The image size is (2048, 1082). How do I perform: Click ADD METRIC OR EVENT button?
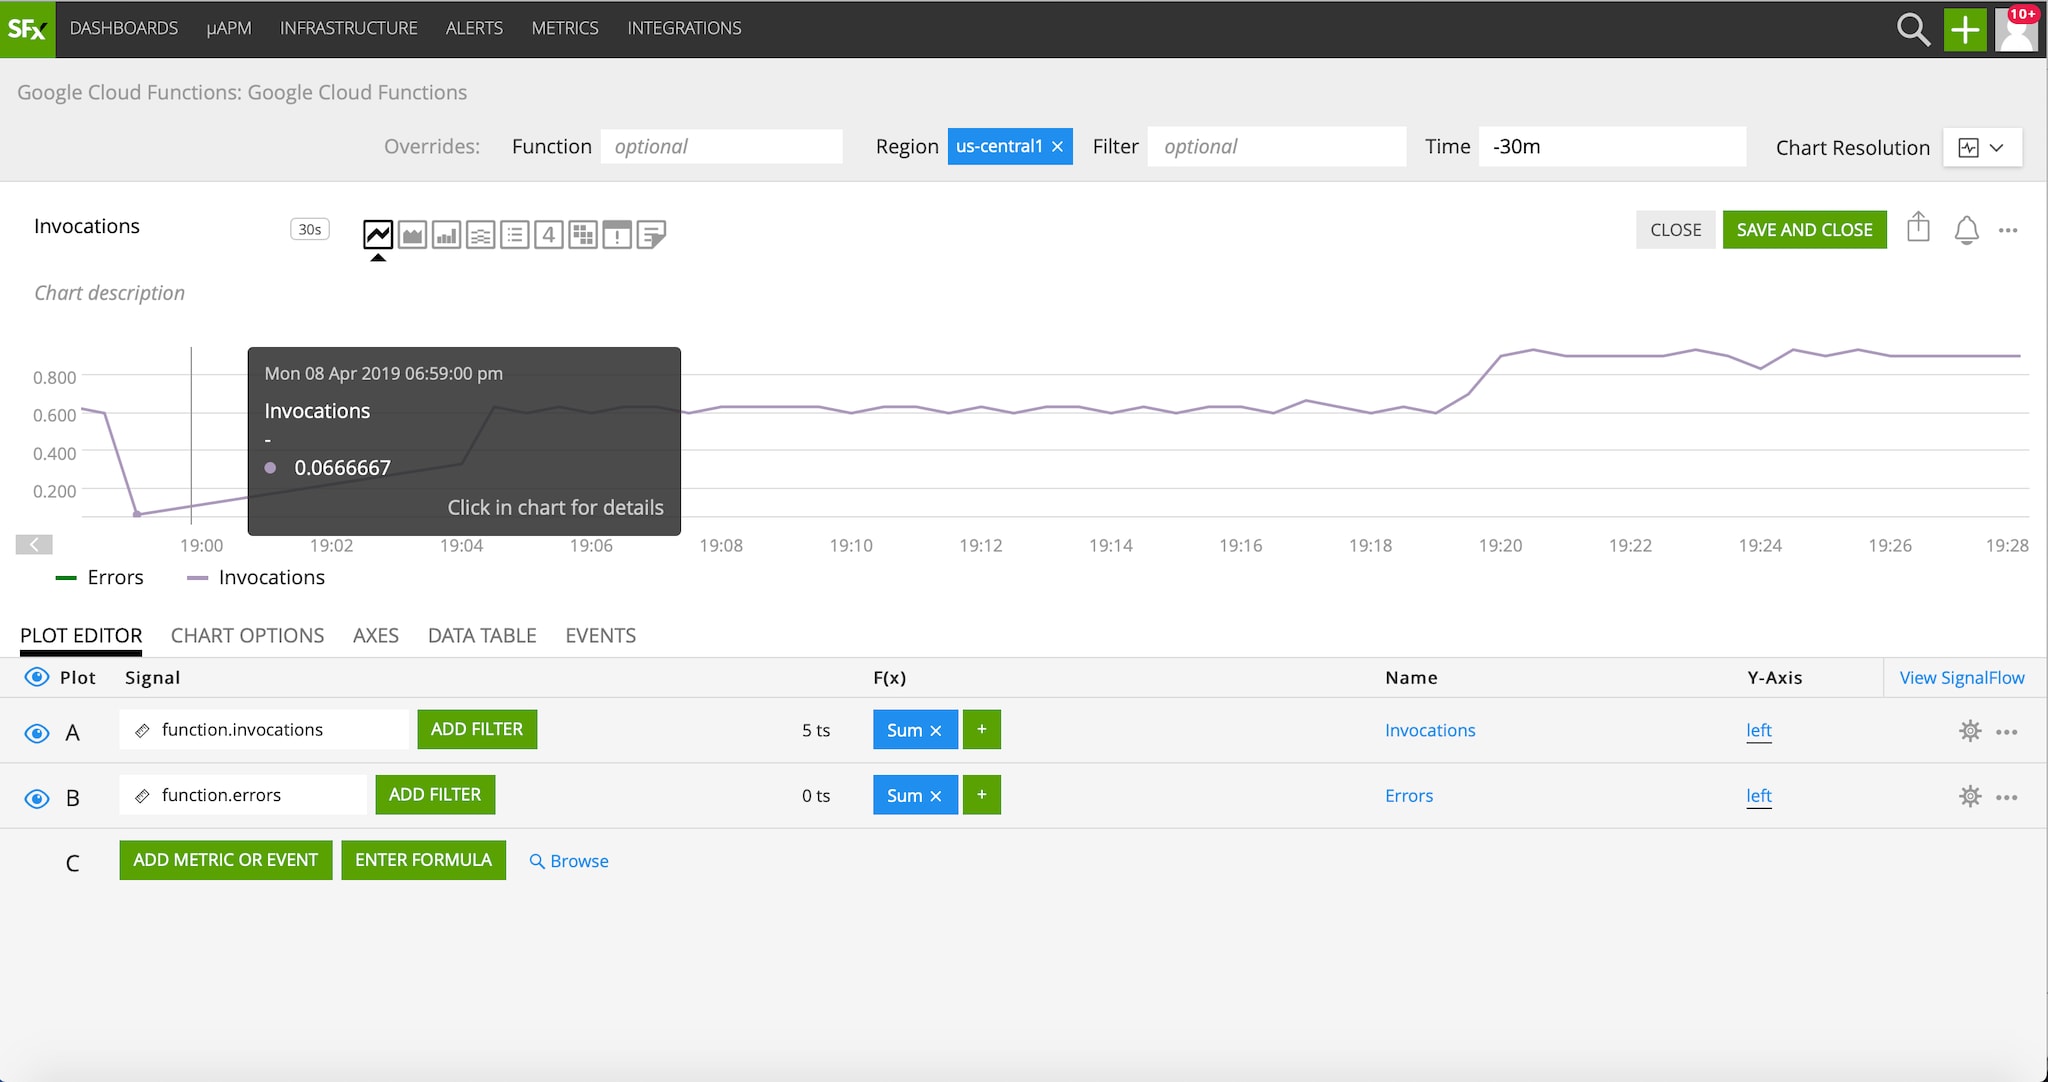(226, 860)
